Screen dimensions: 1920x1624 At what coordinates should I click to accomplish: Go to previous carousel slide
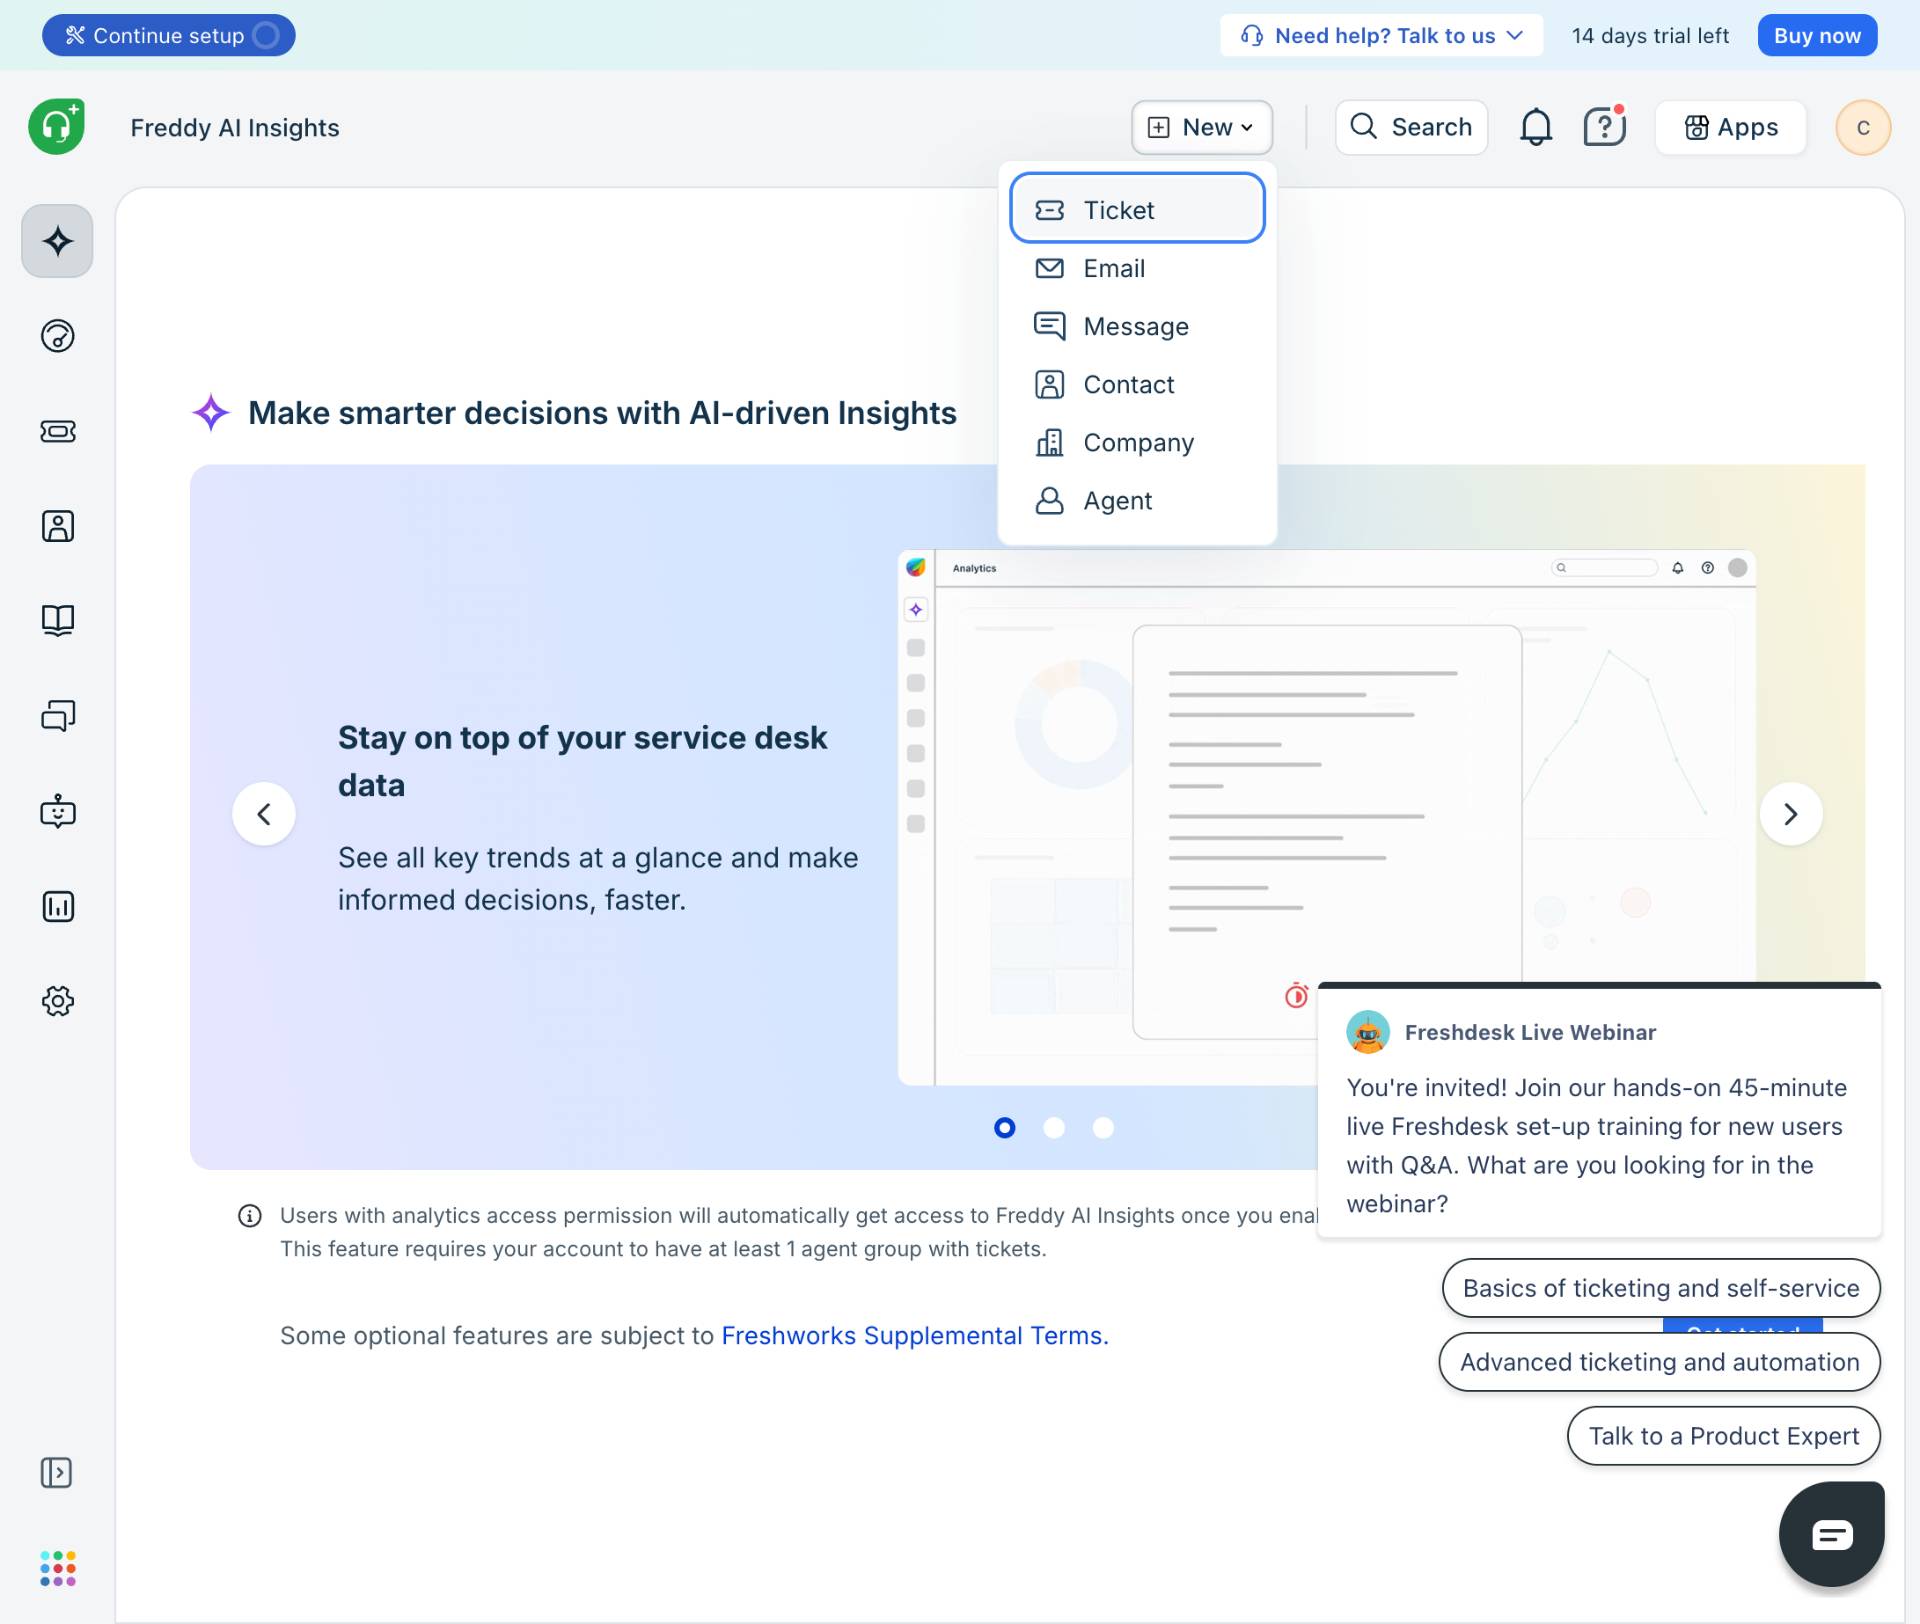[264, 814]
